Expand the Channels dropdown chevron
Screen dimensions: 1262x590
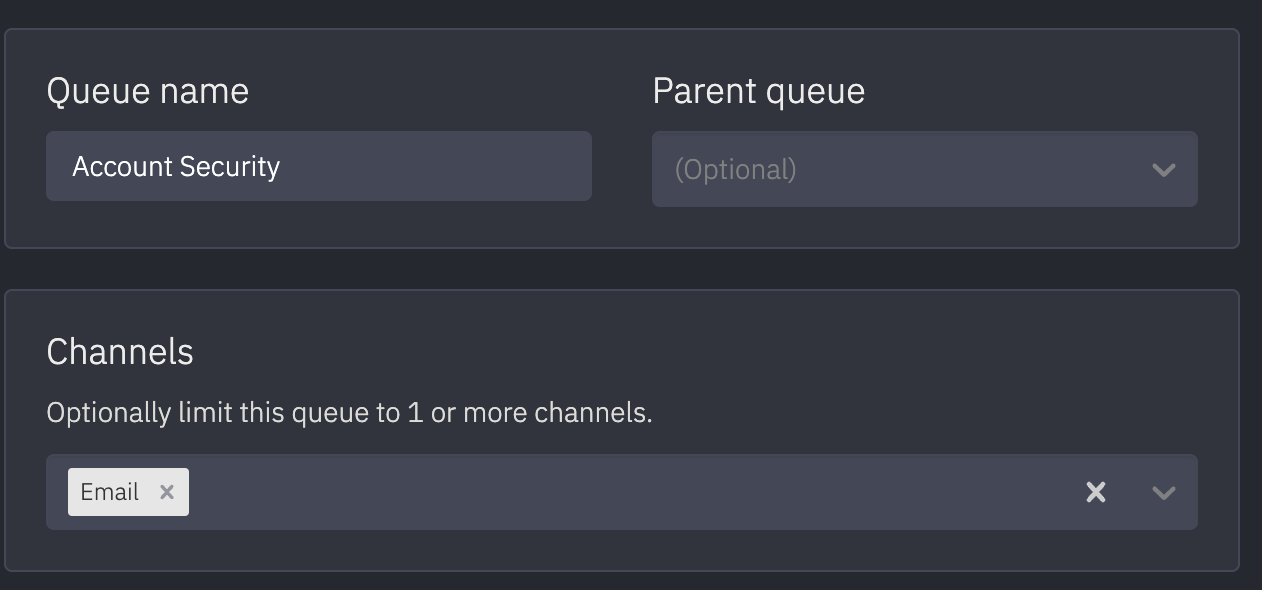pyautogui.click(x=1163, y=492)
